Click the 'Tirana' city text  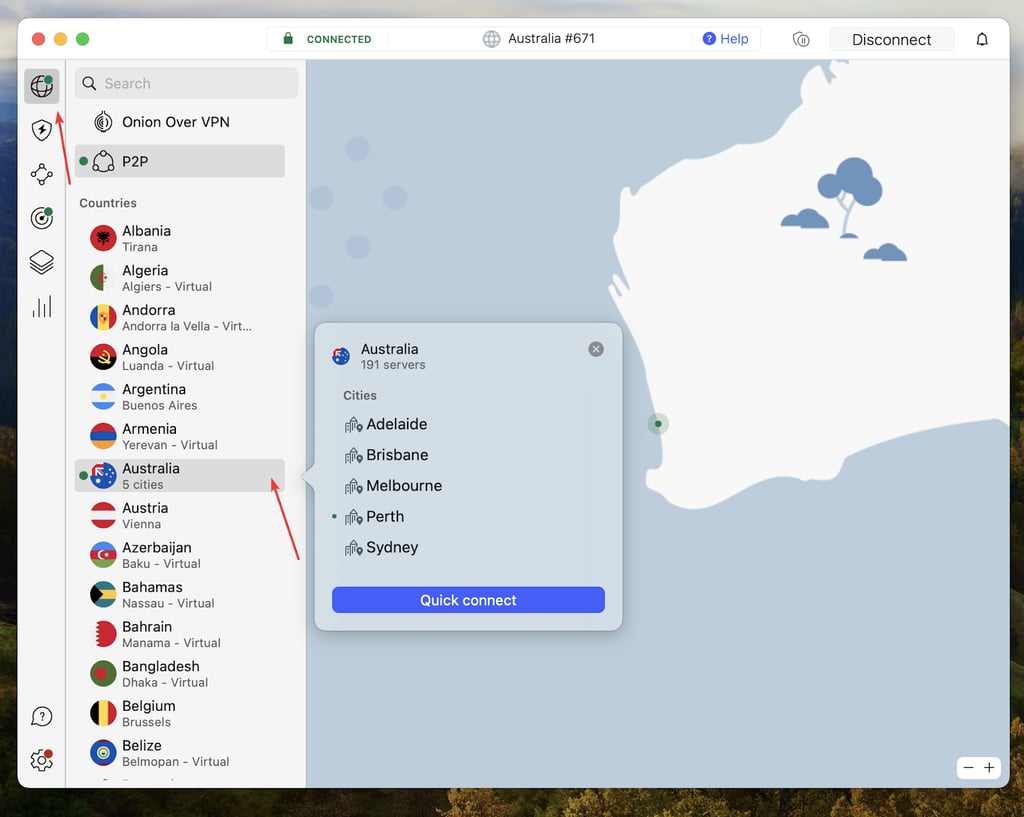coord(140,247)
